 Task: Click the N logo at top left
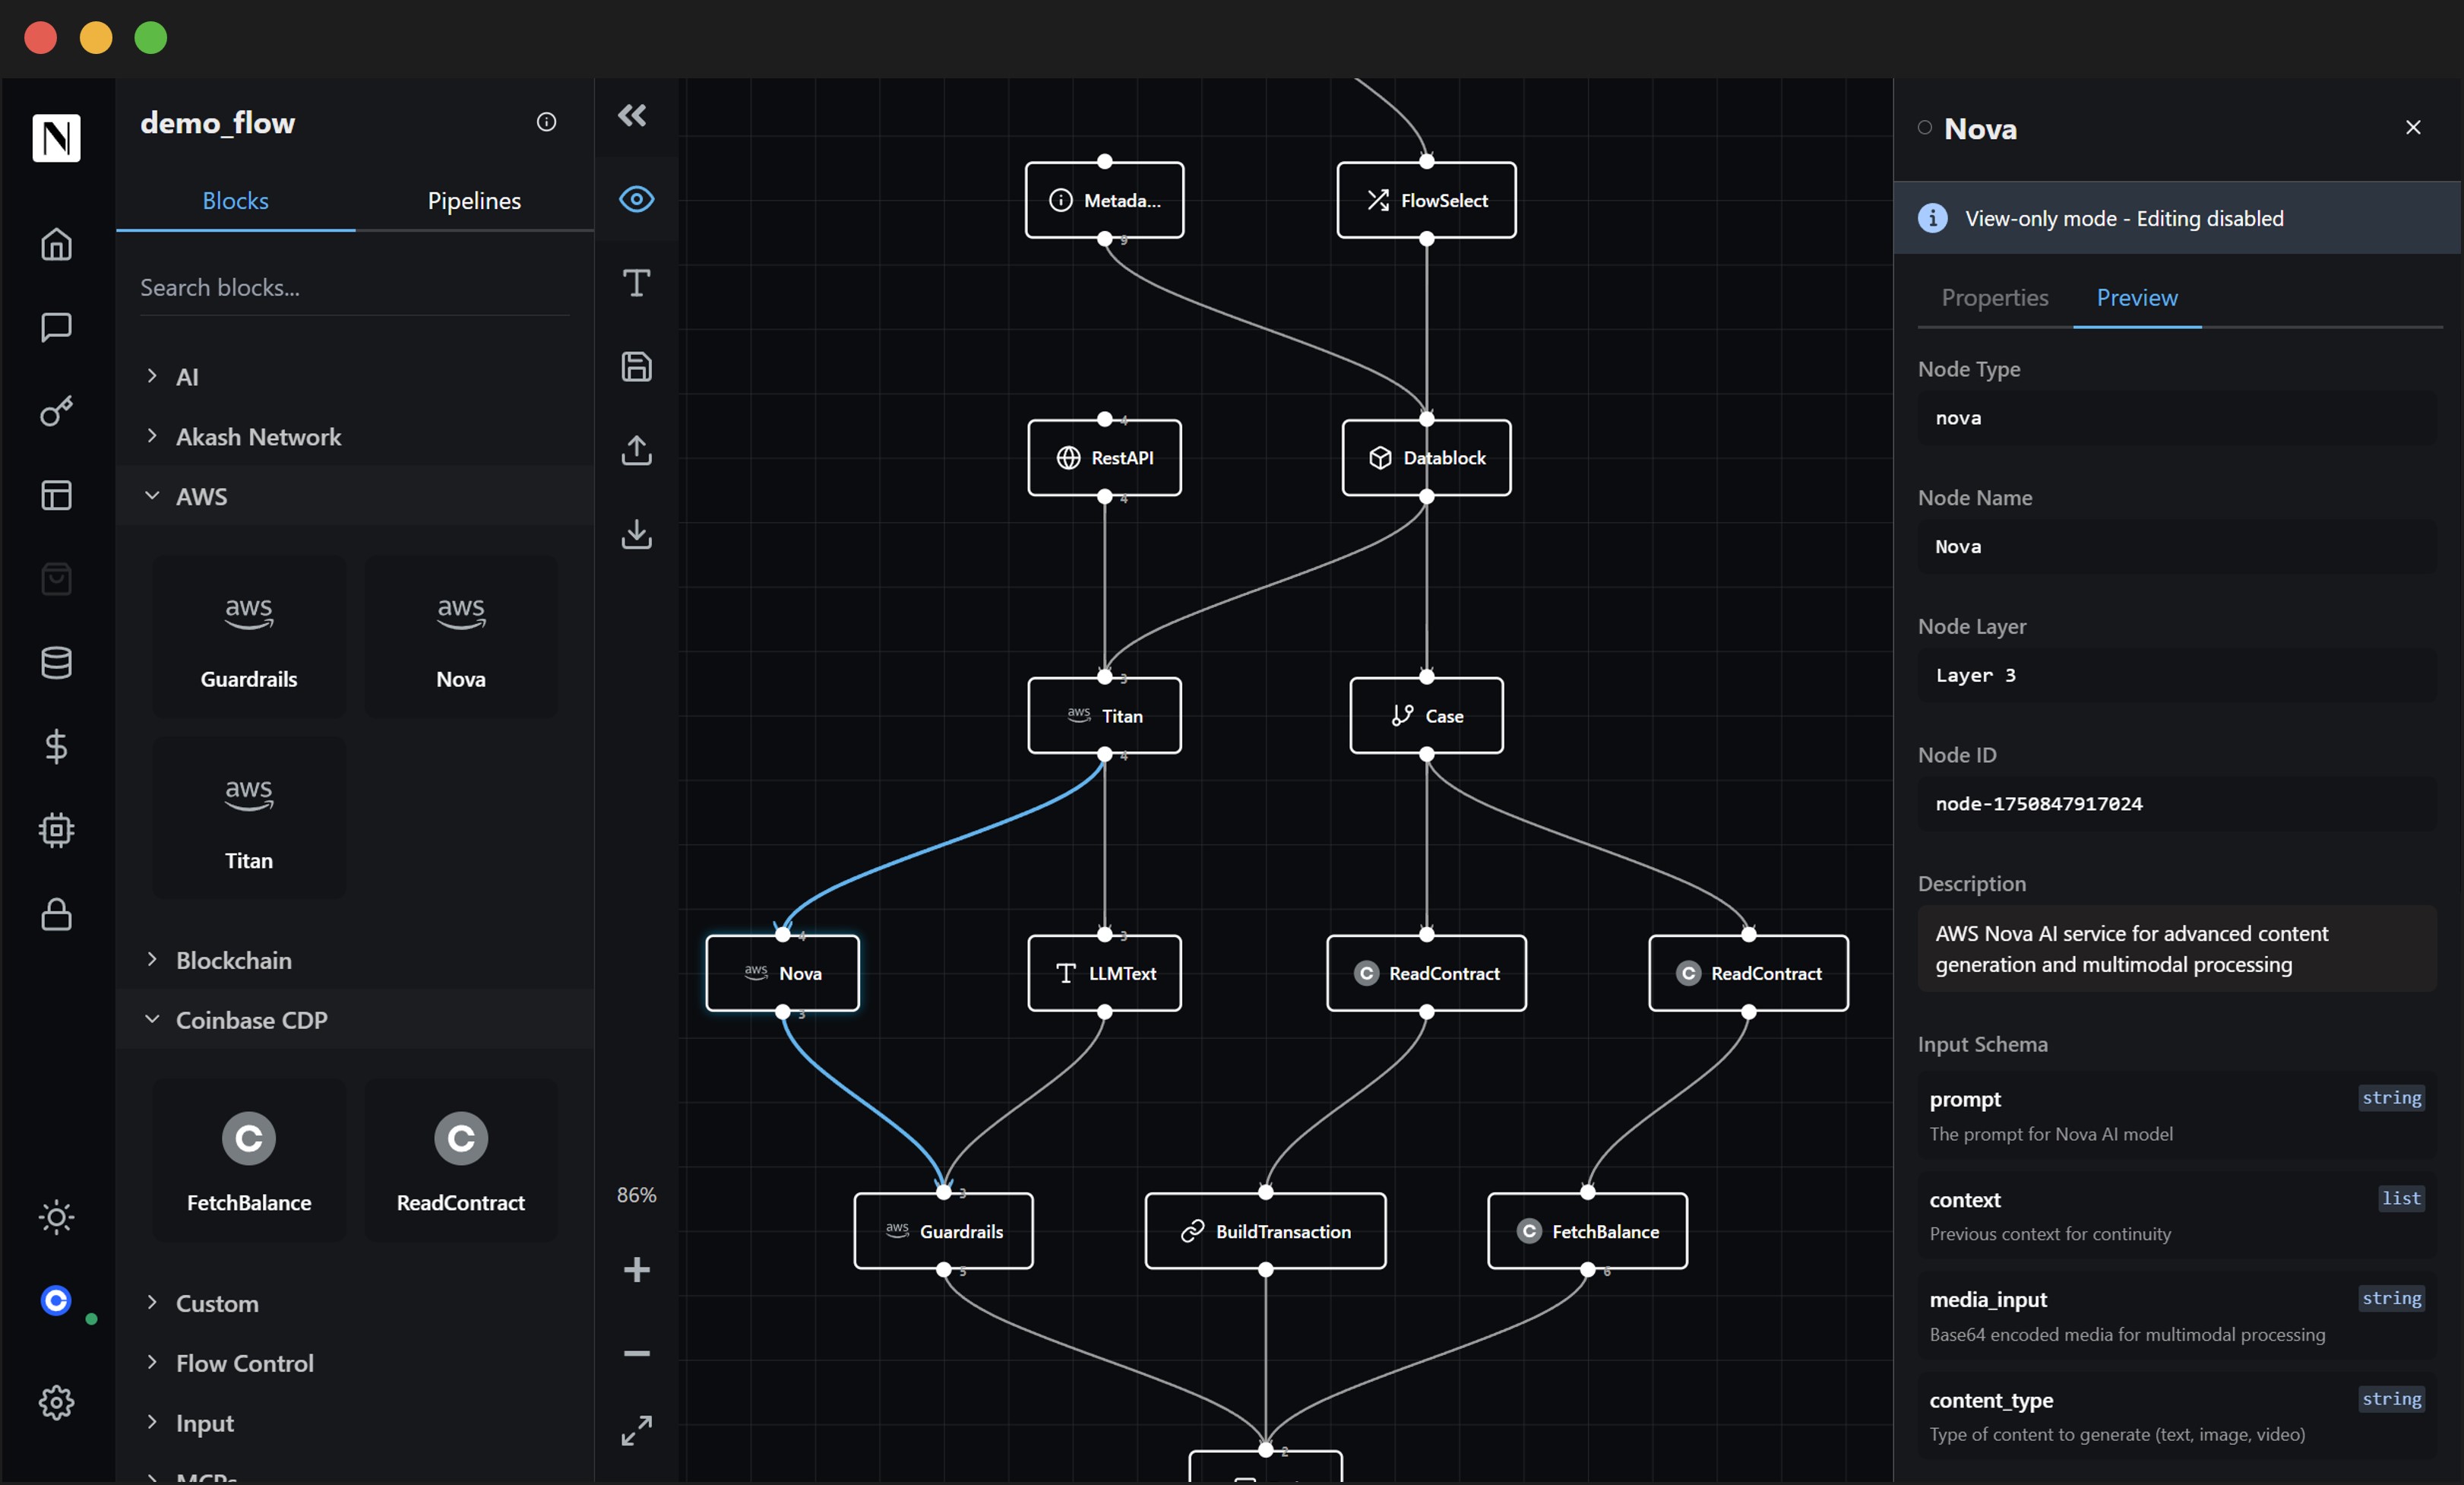(x=56, y=138)
